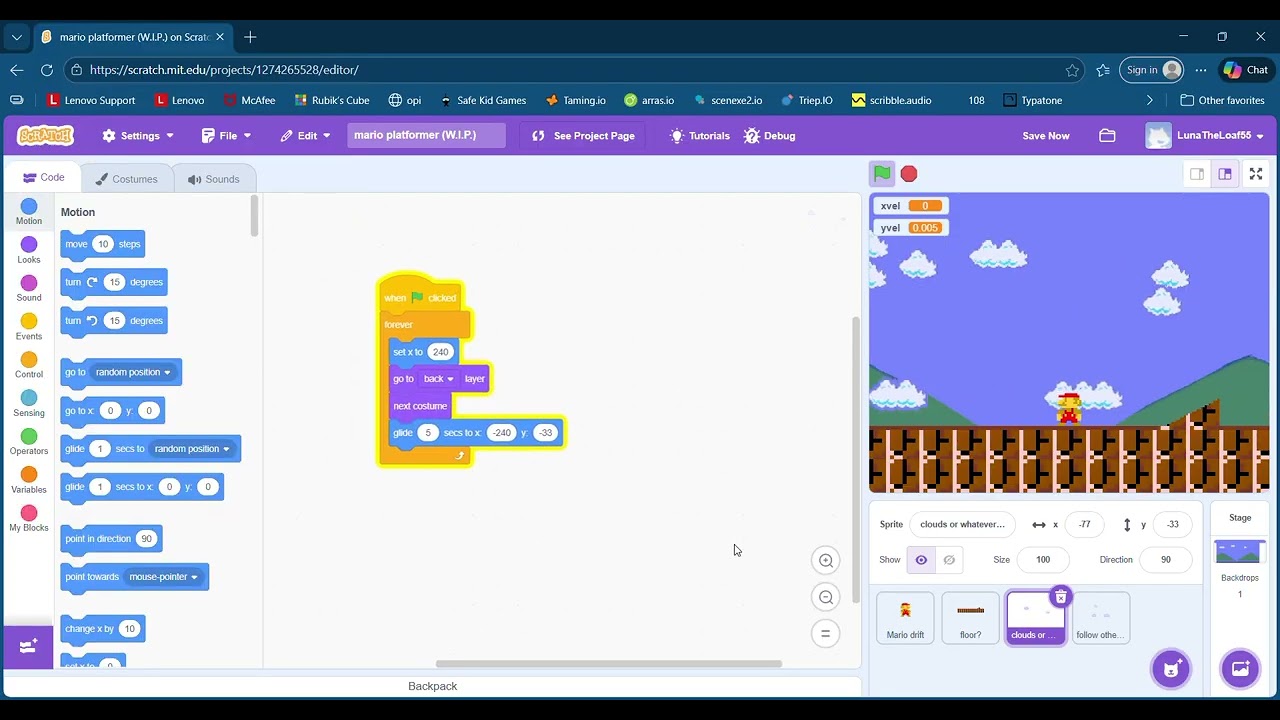1280x720 pixels.
Task: Zoom in the code workspace
Action: pyautogui.click(x=826, y=560)
